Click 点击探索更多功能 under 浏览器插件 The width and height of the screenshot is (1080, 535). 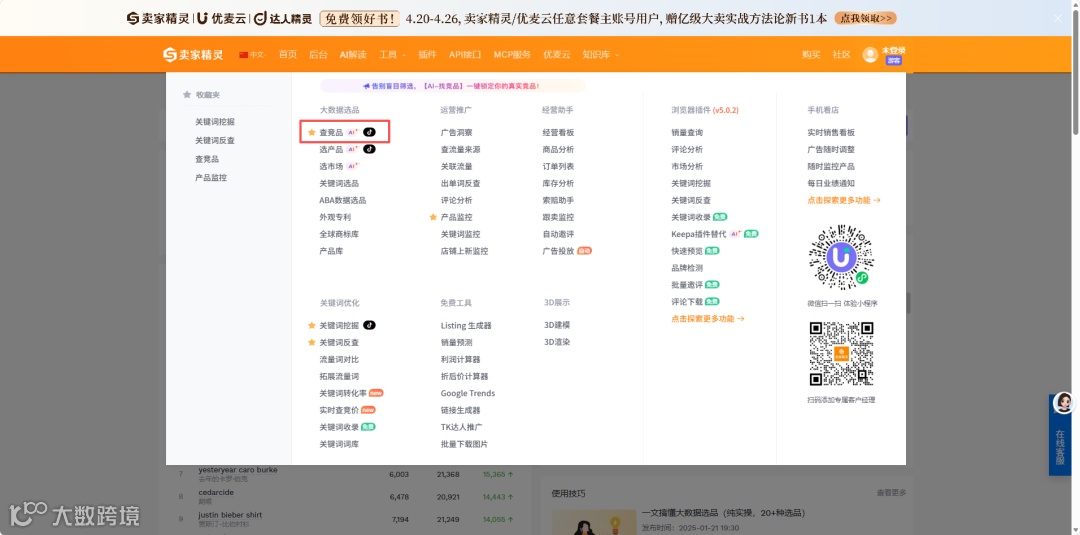708,319
